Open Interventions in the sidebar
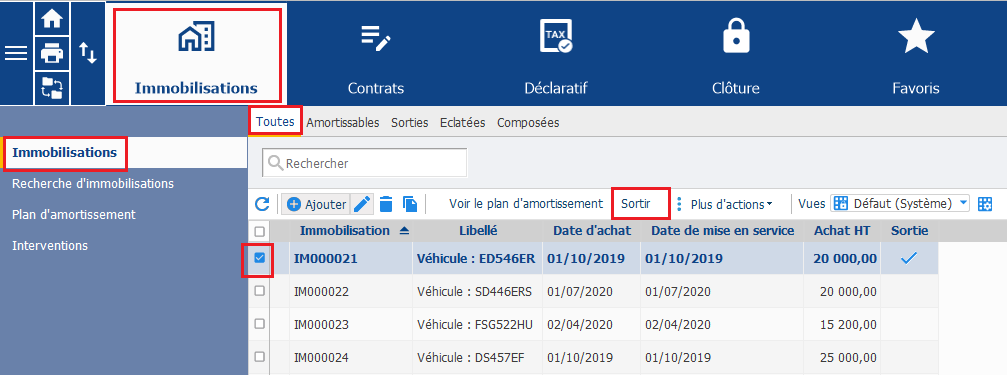 (x=50, y=245)
